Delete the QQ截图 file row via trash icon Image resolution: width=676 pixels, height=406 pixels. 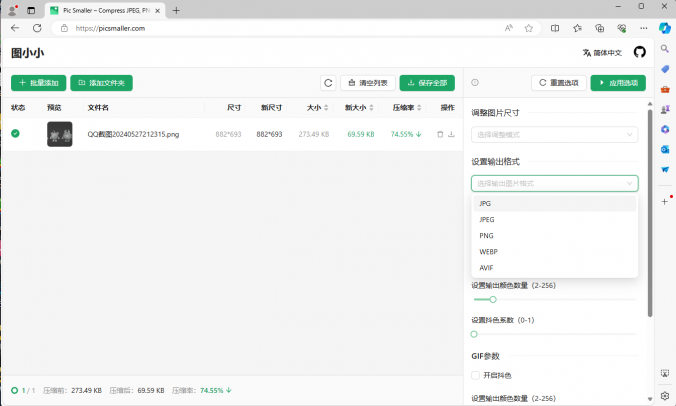[440, 134]
